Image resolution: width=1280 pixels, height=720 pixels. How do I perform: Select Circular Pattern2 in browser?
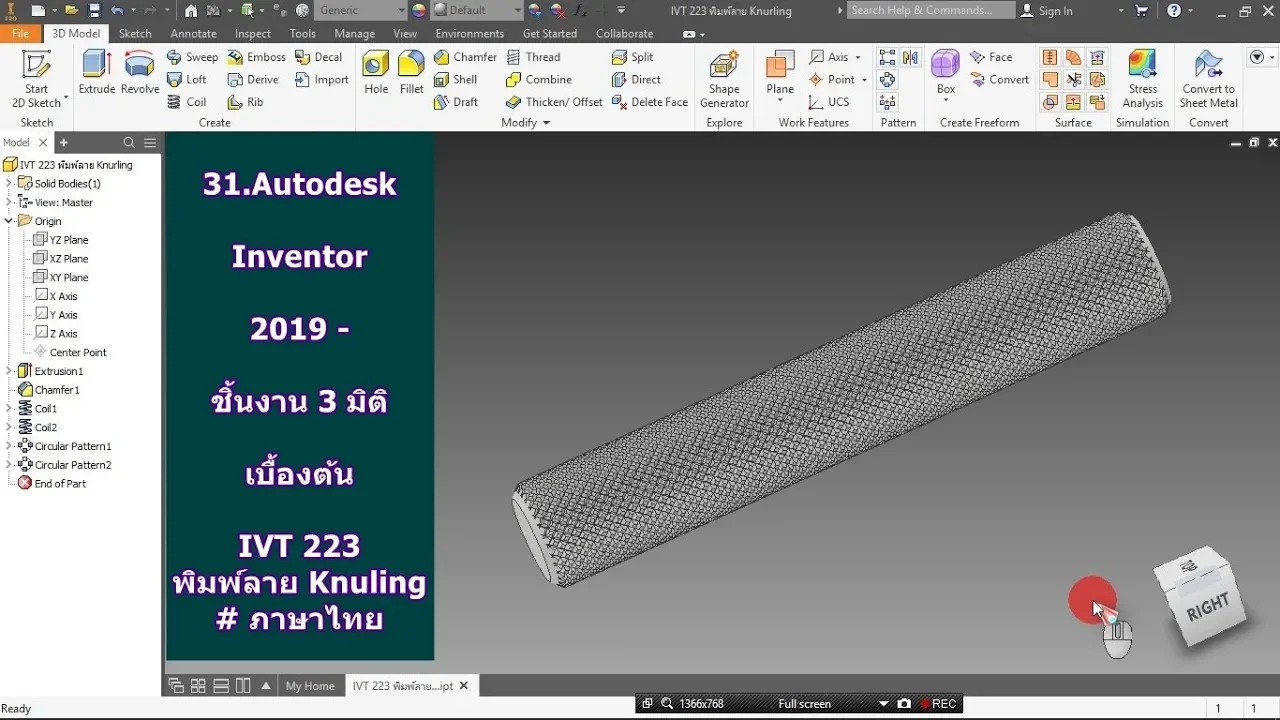65,465
